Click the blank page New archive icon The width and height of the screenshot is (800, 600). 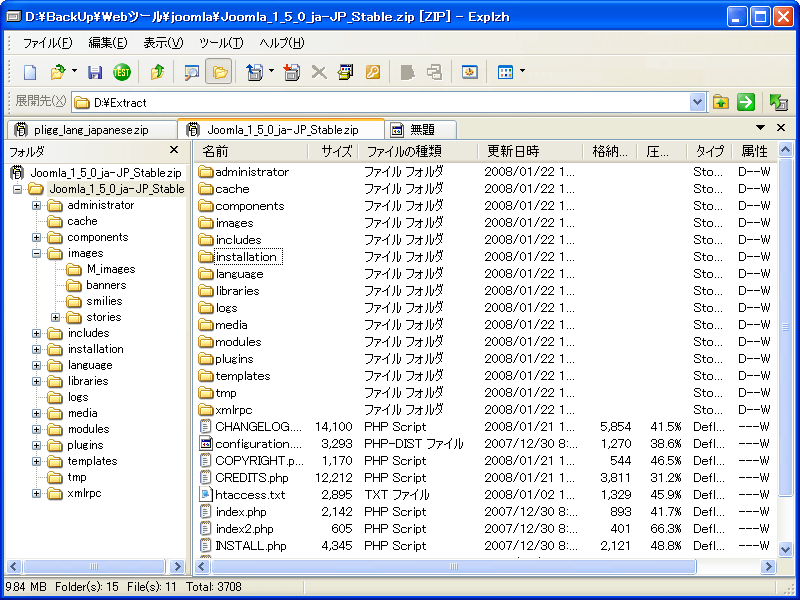tap(30, 72)
